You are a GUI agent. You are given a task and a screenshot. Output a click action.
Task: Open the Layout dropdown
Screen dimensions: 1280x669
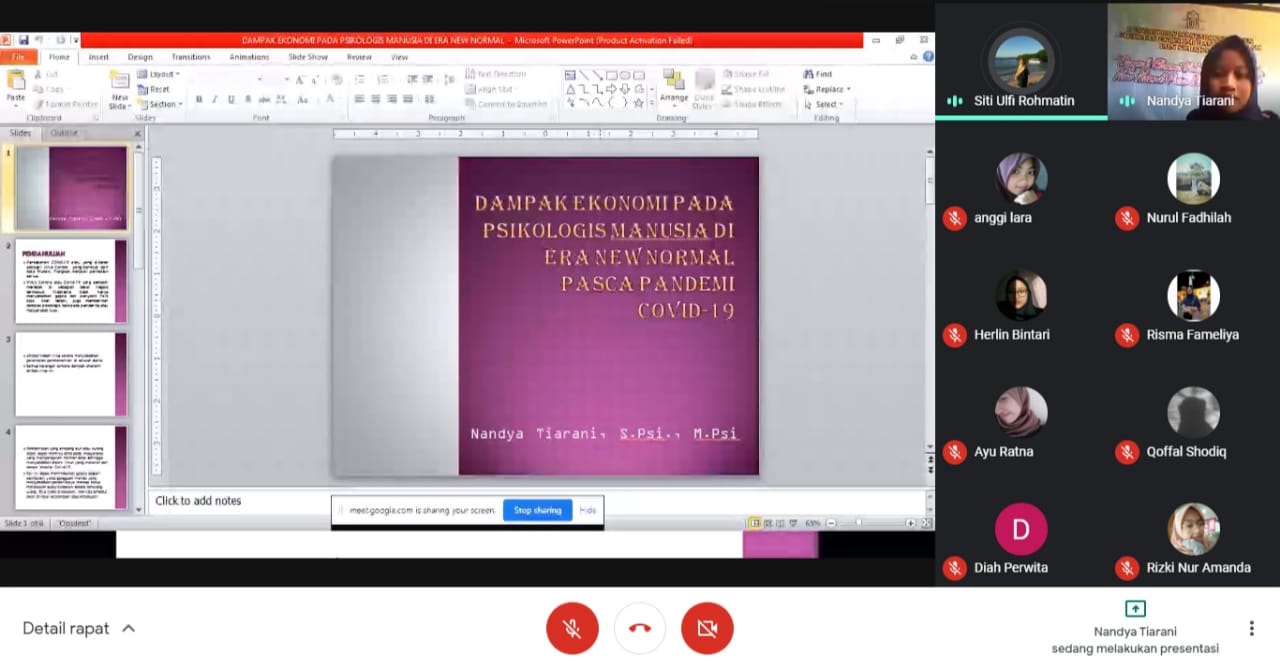158,74
